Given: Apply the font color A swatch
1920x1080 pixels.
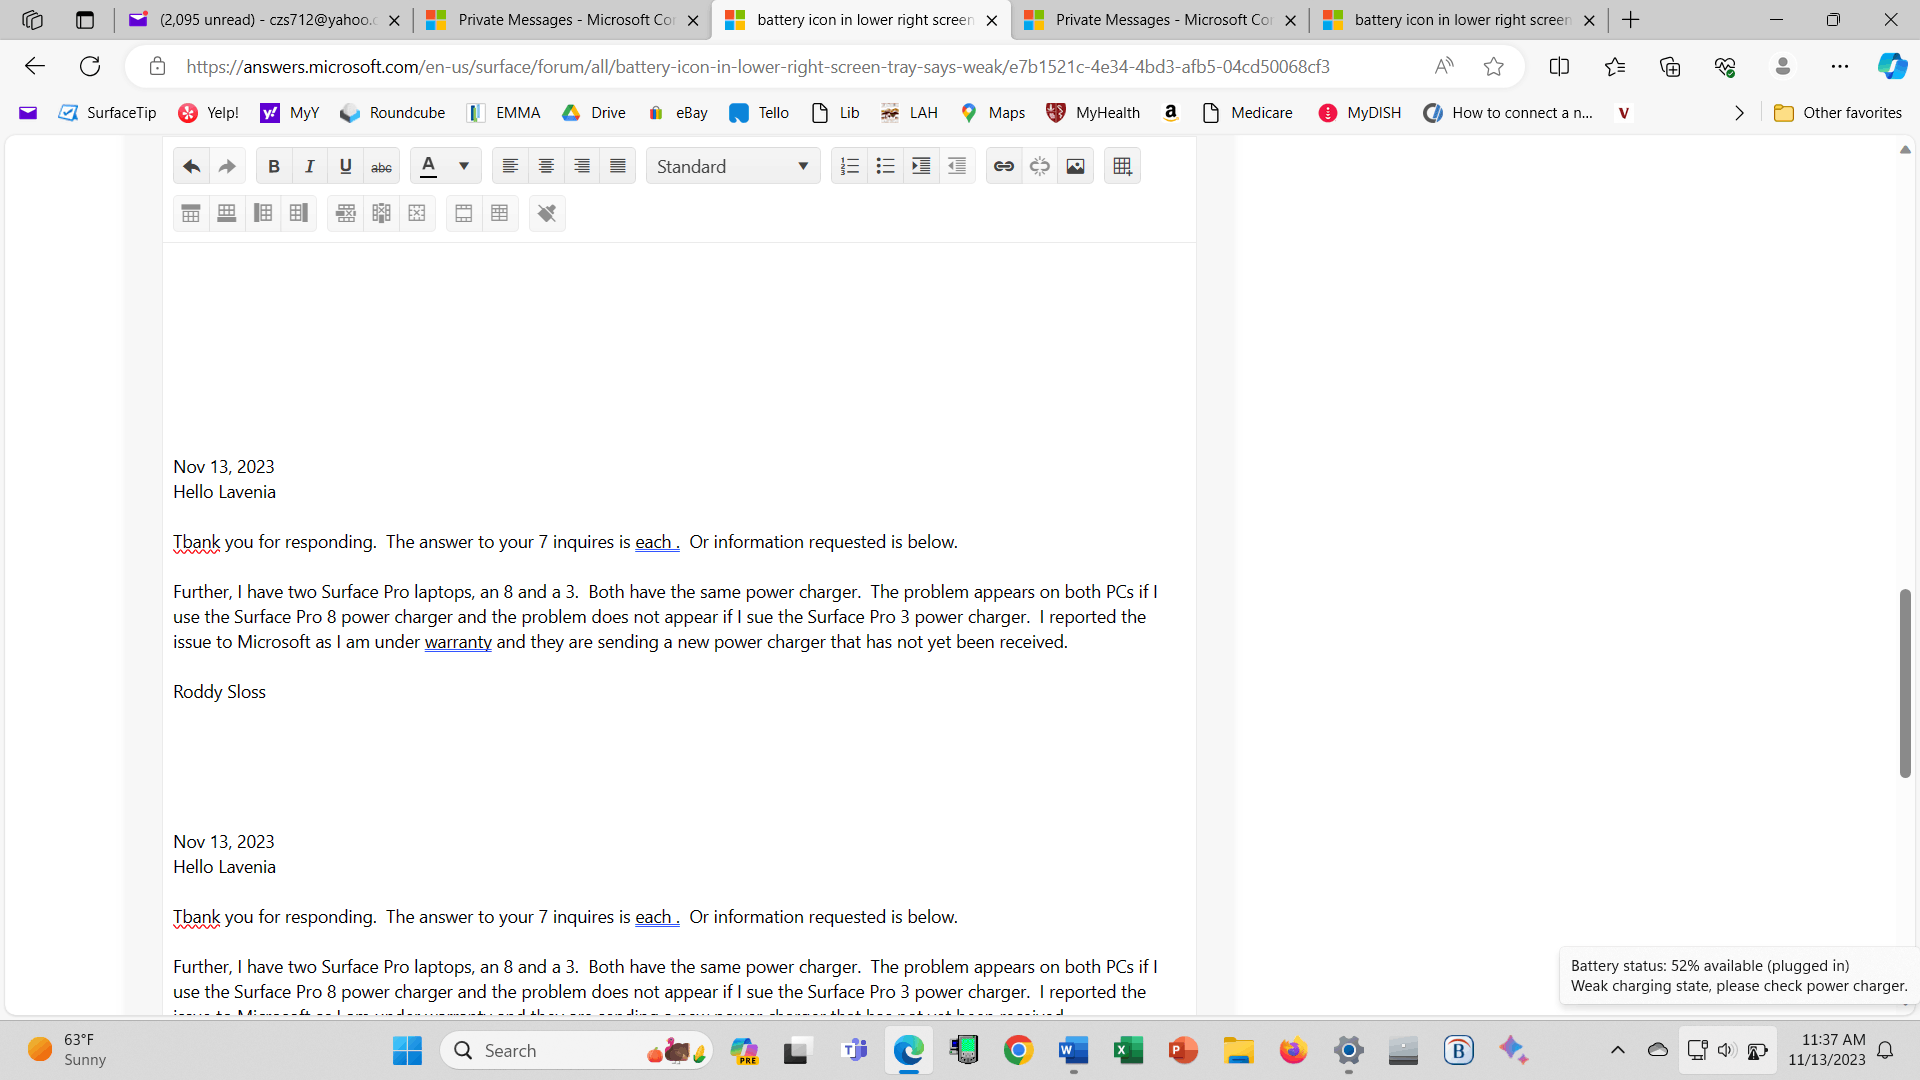Looking at the screenshot, I should click(x=428, y=166).
